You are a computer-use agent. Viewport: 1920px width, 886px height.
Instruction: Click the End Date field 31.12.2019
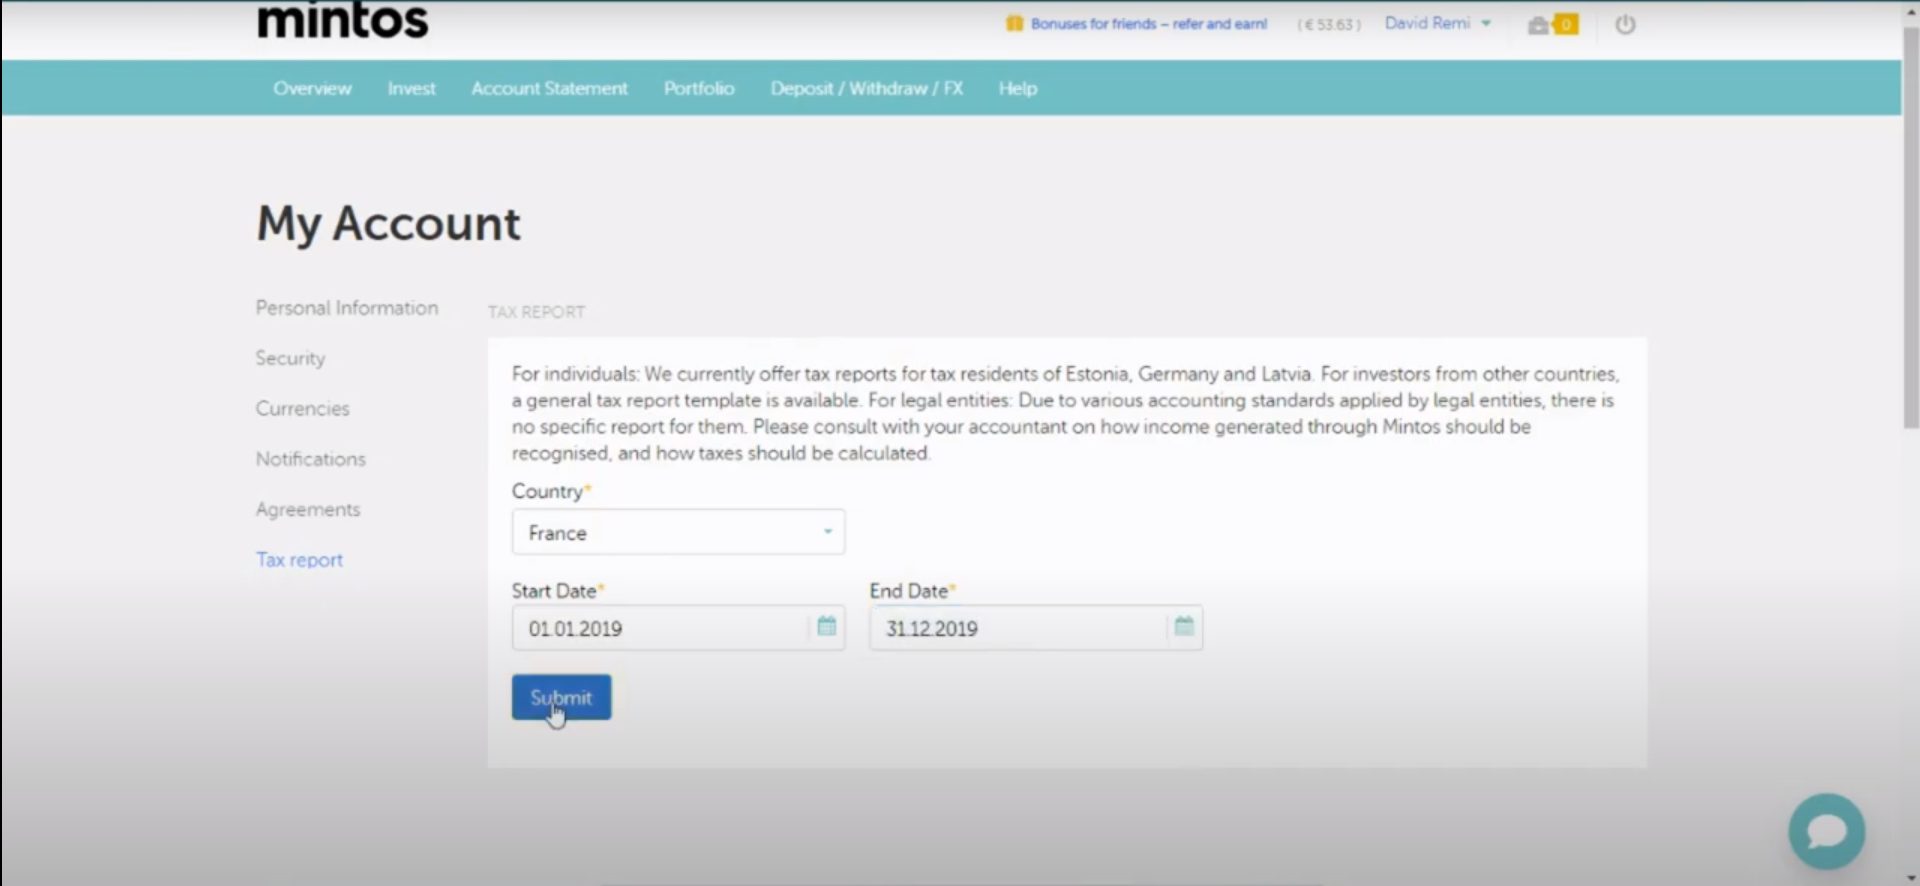coord(1035,628)
